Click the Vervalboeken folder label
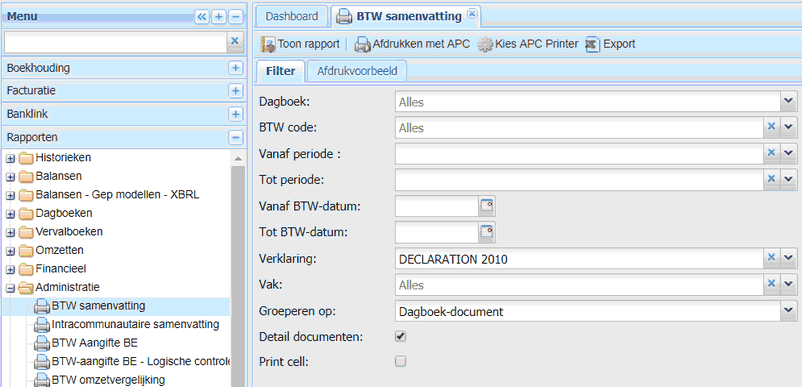Image resolution: width=802 pixels, height=387 pixels. click(x=69, y=232)
